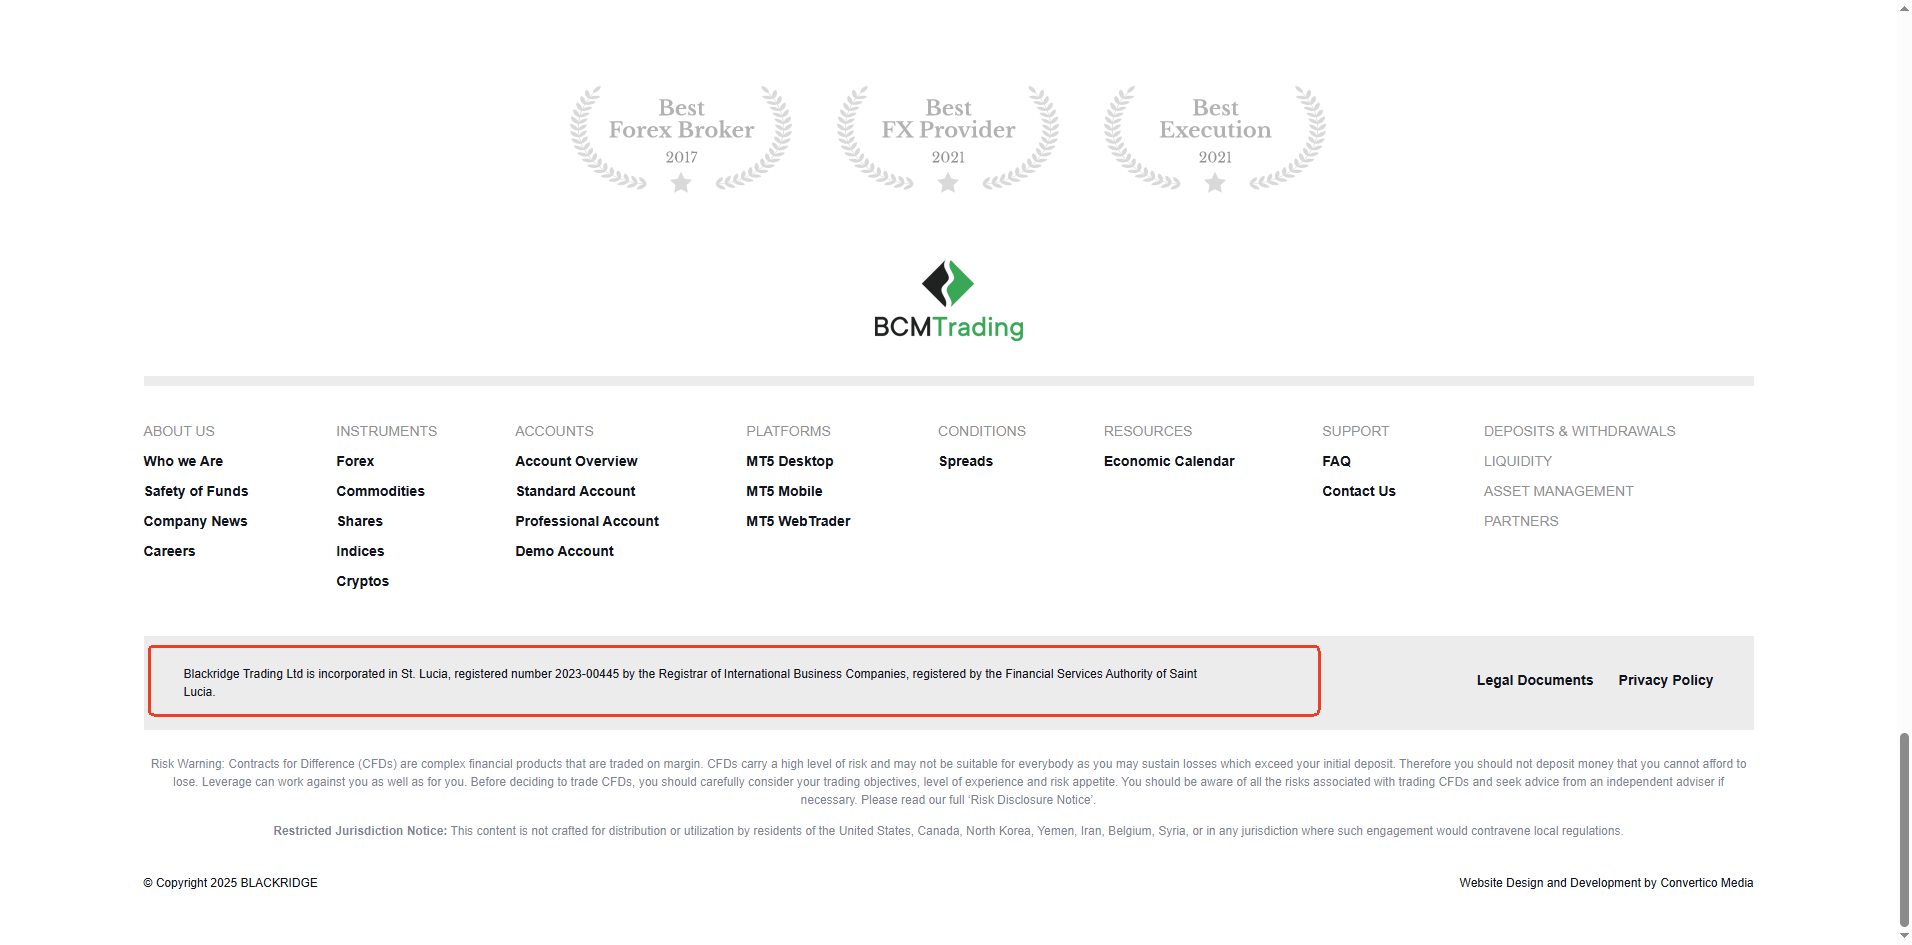Click the page's vertical scrollbar thumb
This screenshot has height=945, width=1912.
[x=1904, y=830]
